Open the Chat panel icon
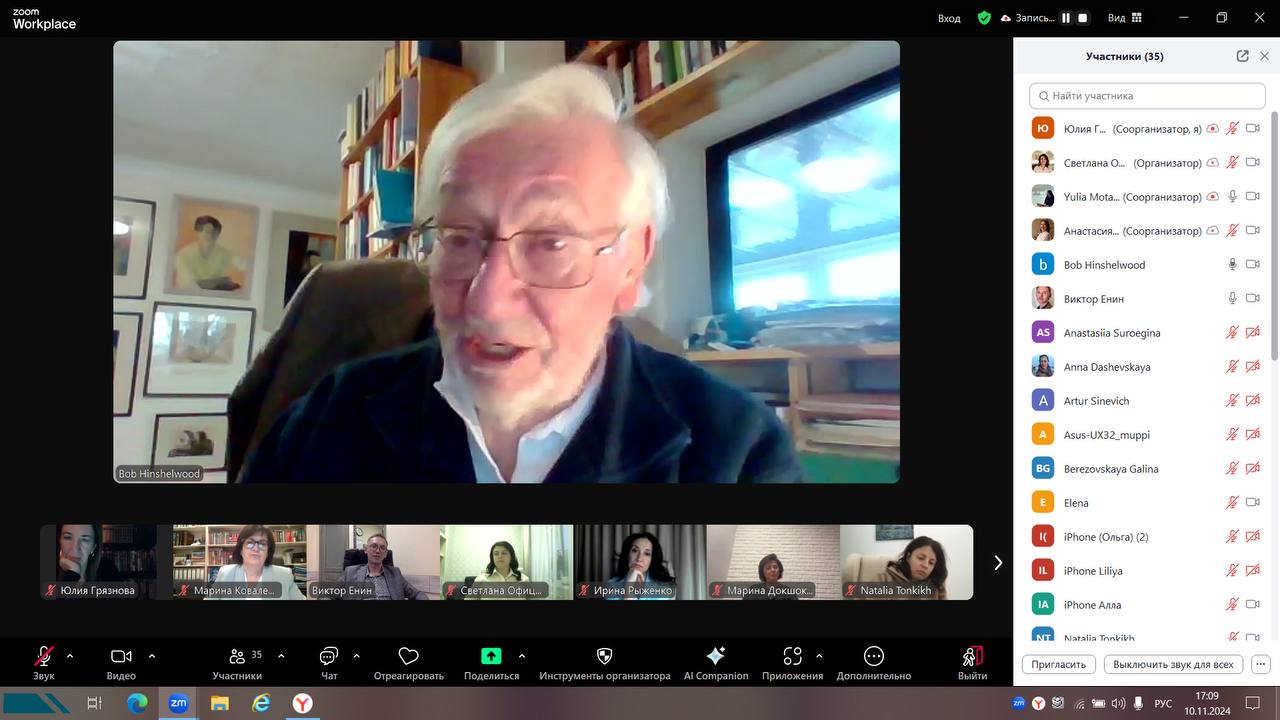The image size is (1280, 720). 328,656
